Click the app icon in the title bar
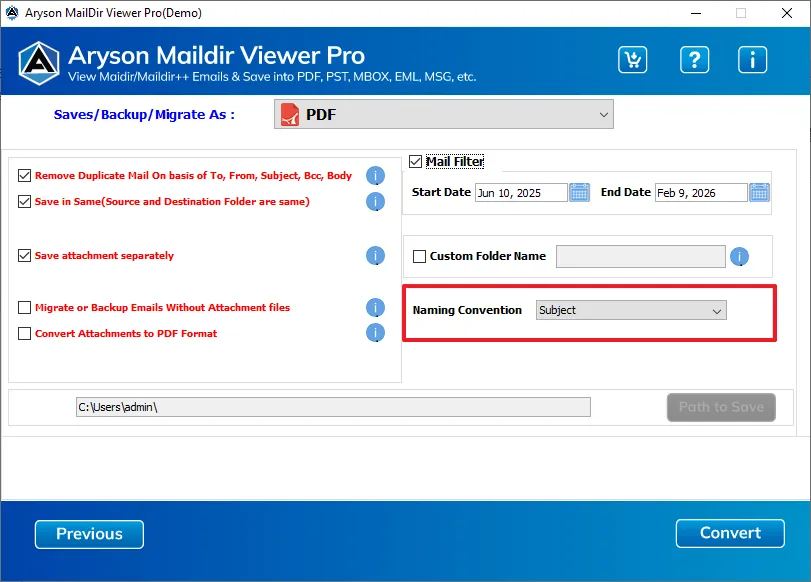Image resolution: width=811 pixels, height=582 pixels. (x=12, y=12)
